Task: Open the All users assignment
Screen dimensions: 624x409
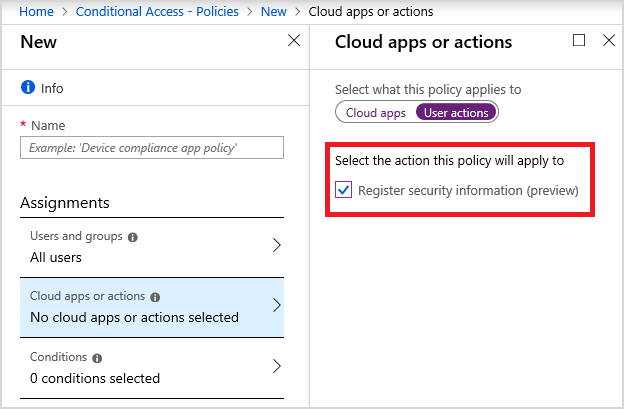Action: pos(56,257)
